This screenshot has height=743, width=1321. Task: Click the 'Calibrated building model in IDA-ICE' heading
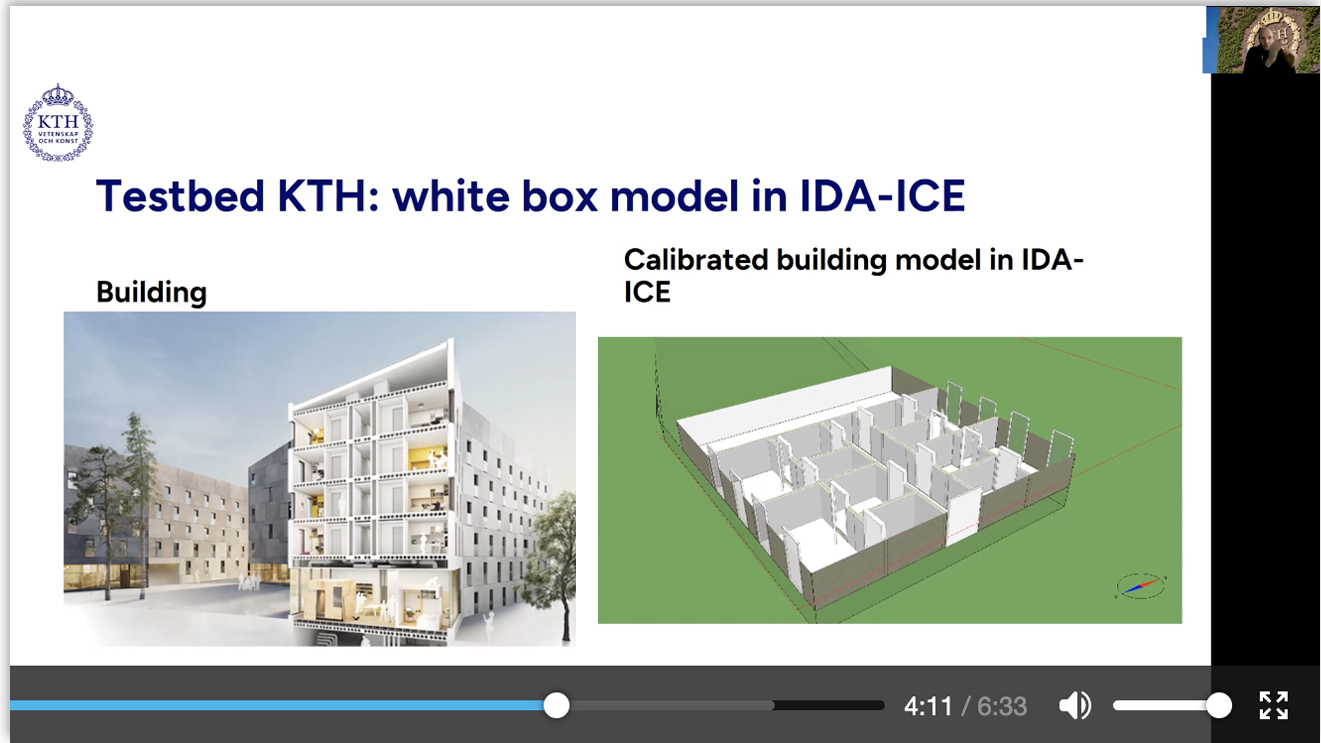854,275
